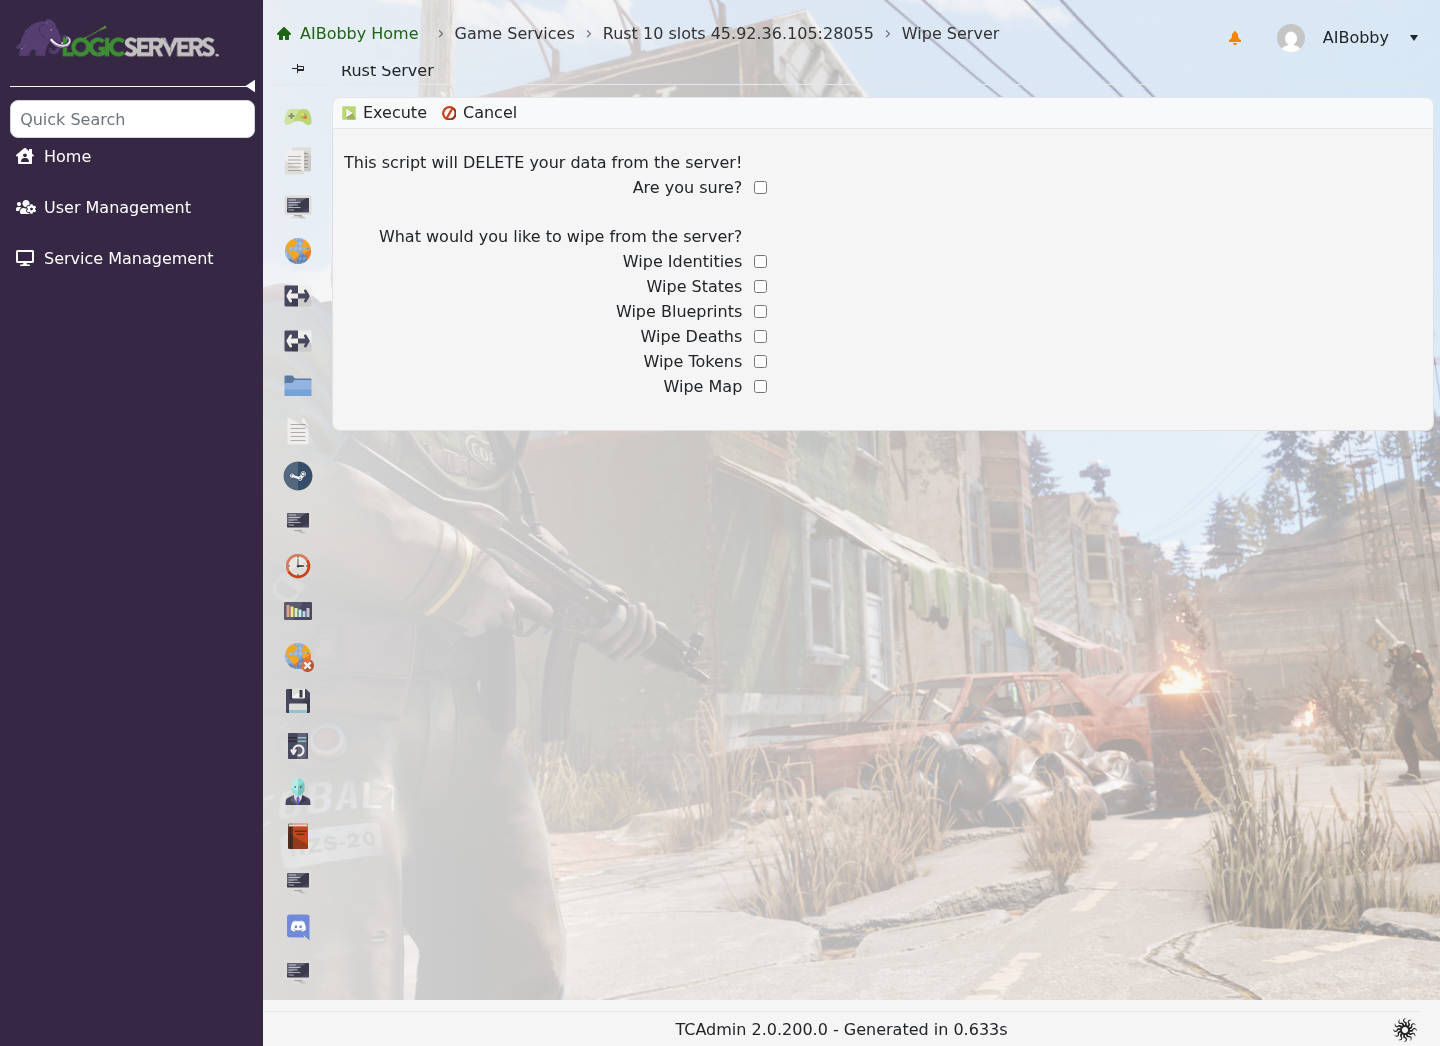Image resolution: width=1440 pixels, height=1046 pixels.
Task: Click the LogicServers mammoth logo
Action: (117, 40)
